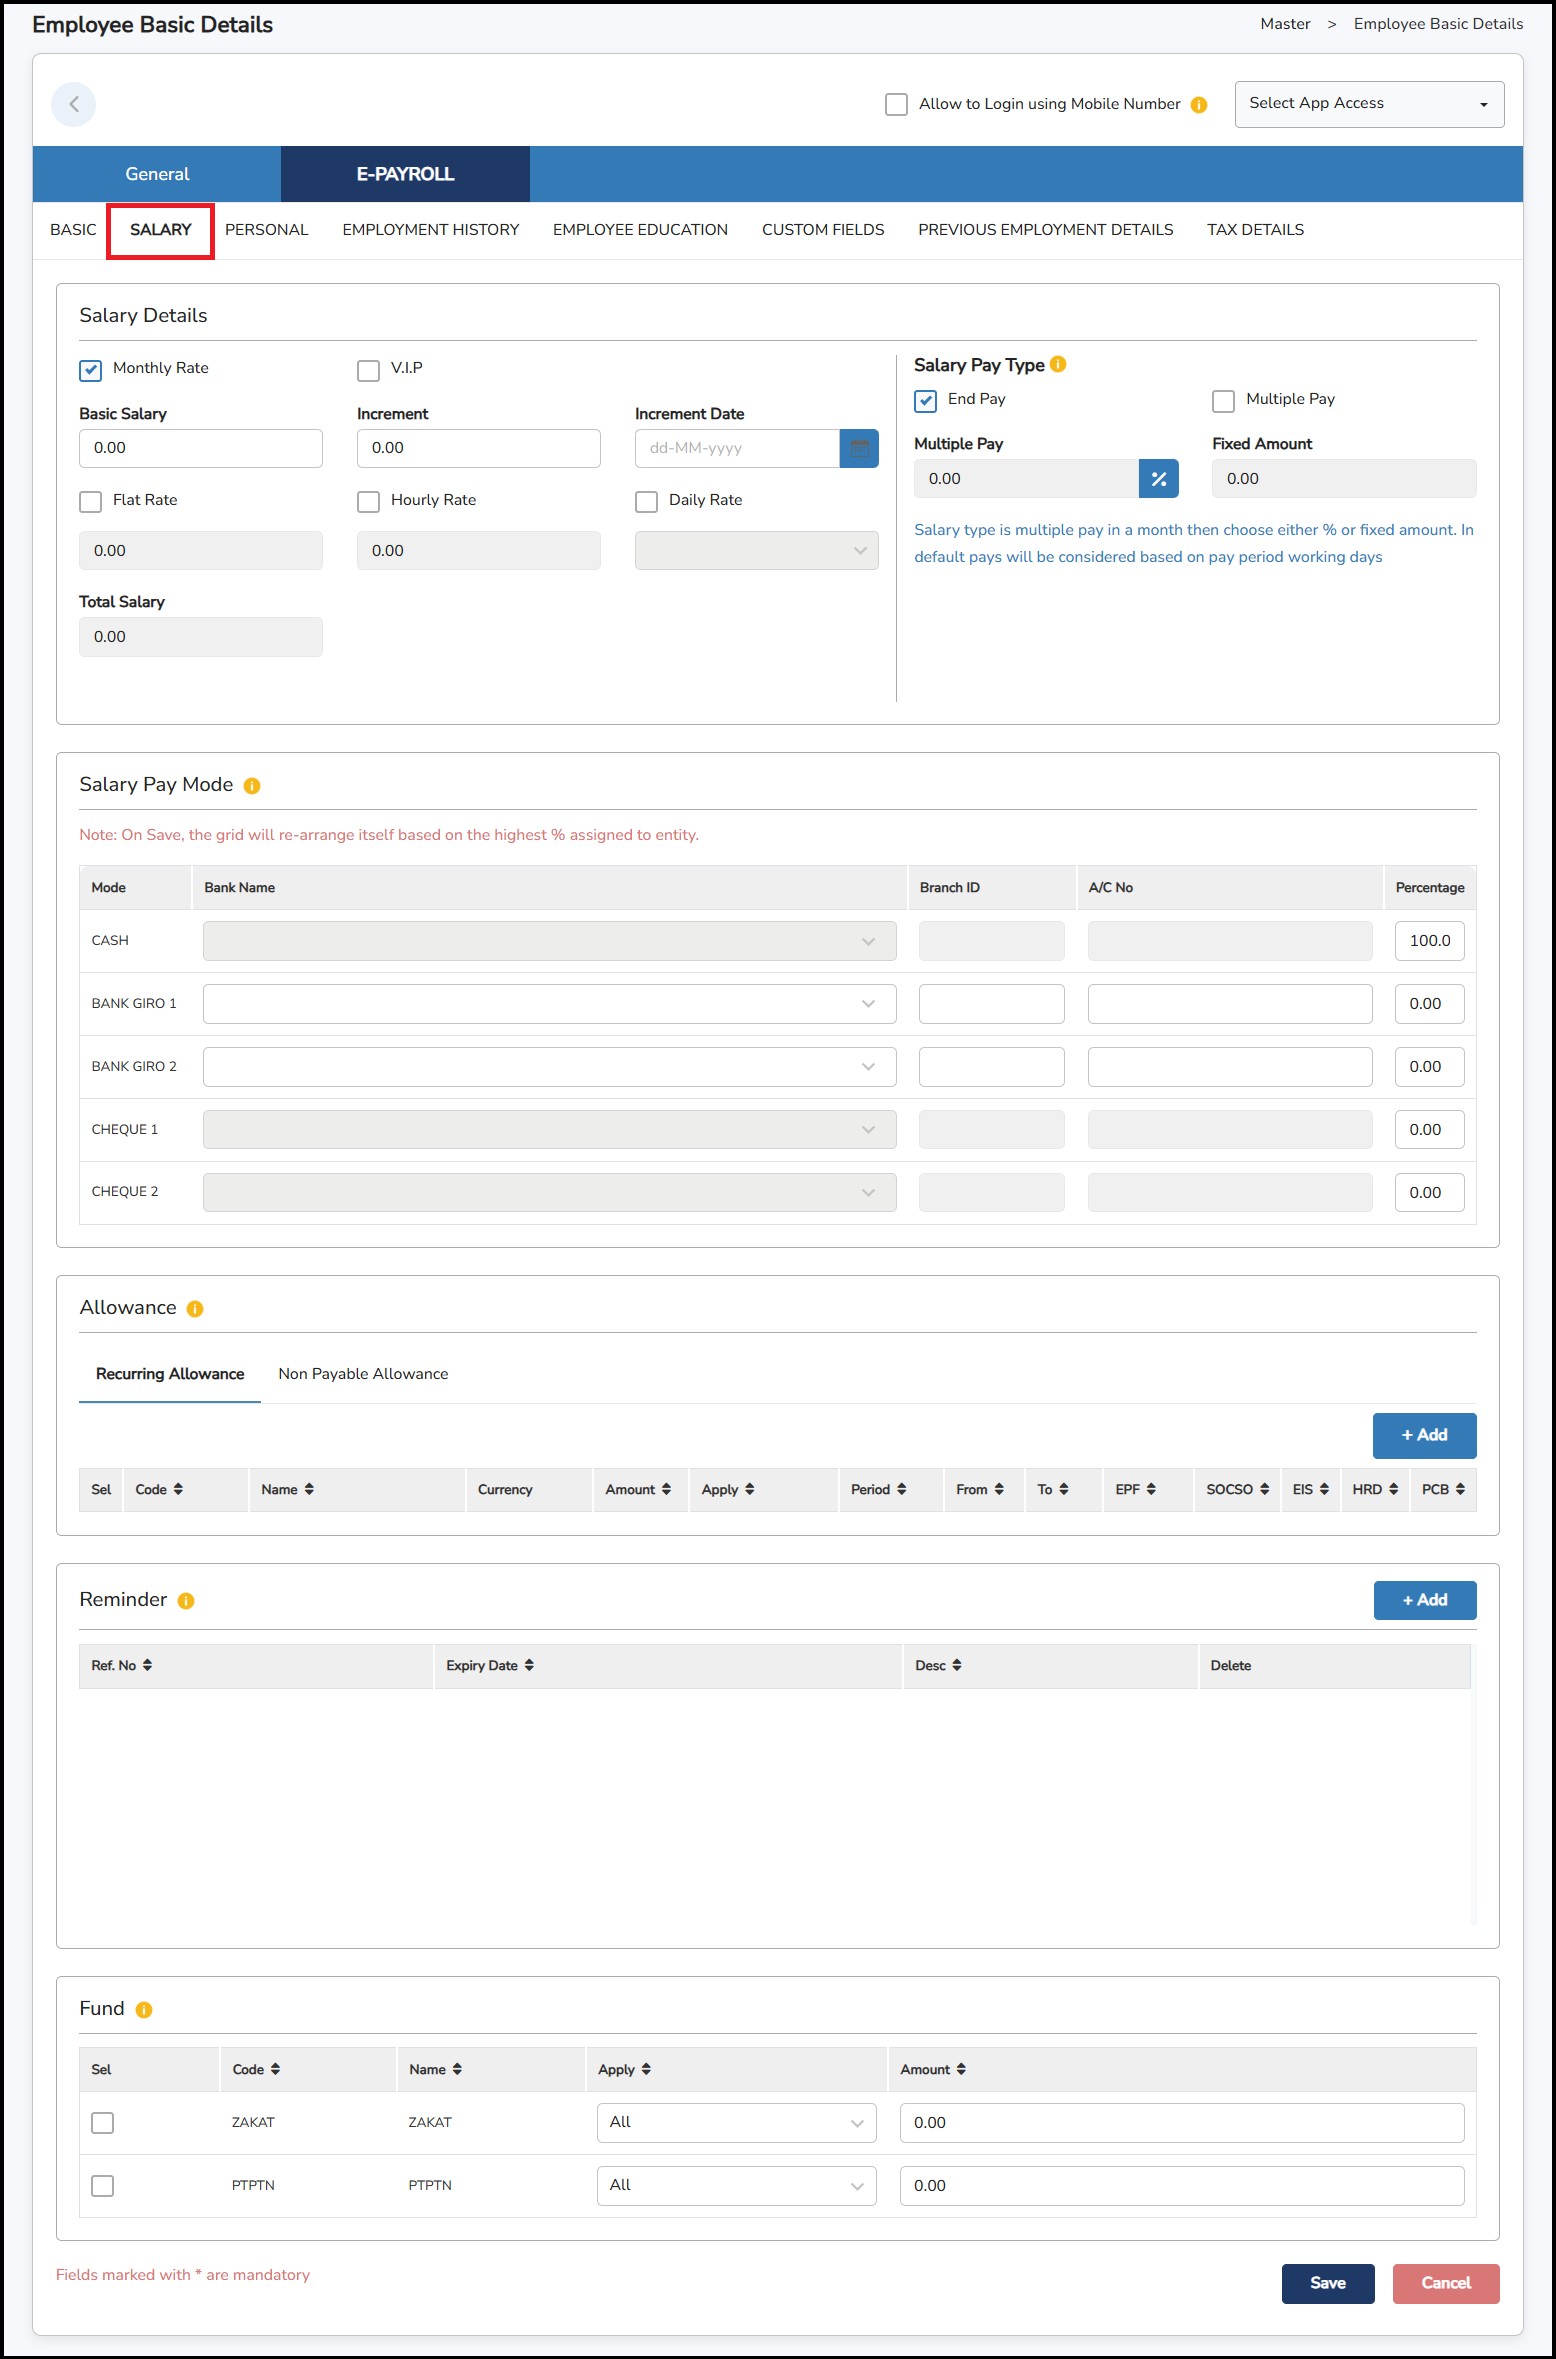This screenshot has width=1556, height=2359.
Task: Click the Fund section info icon
Action: (x=144, y=2010)
